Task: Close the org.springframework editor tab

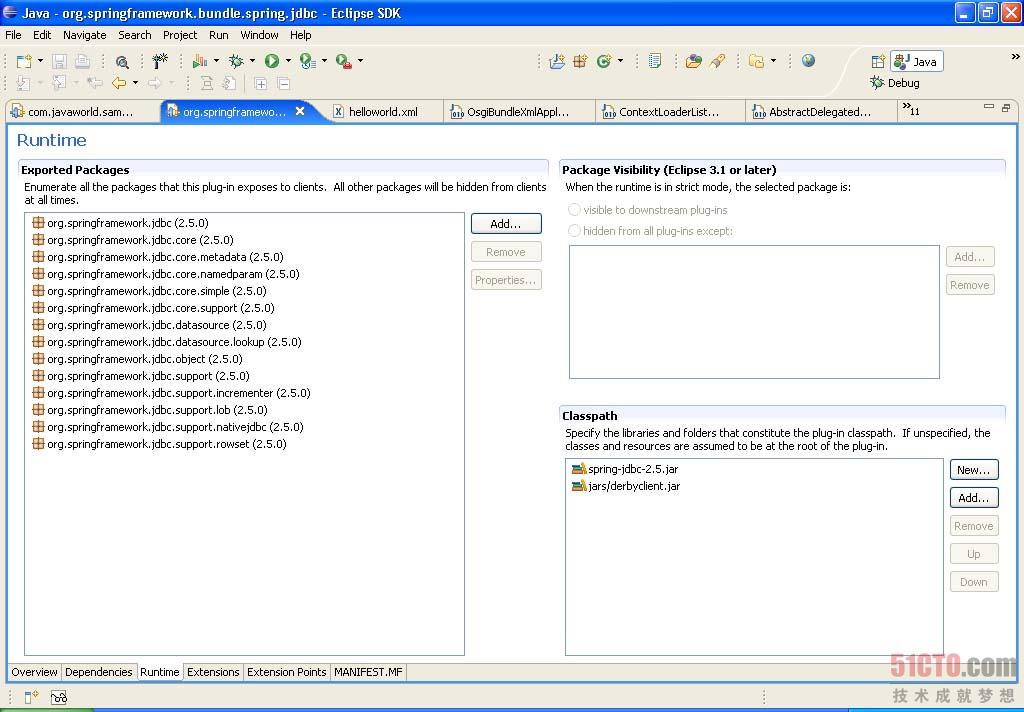Action: point(300,111)
